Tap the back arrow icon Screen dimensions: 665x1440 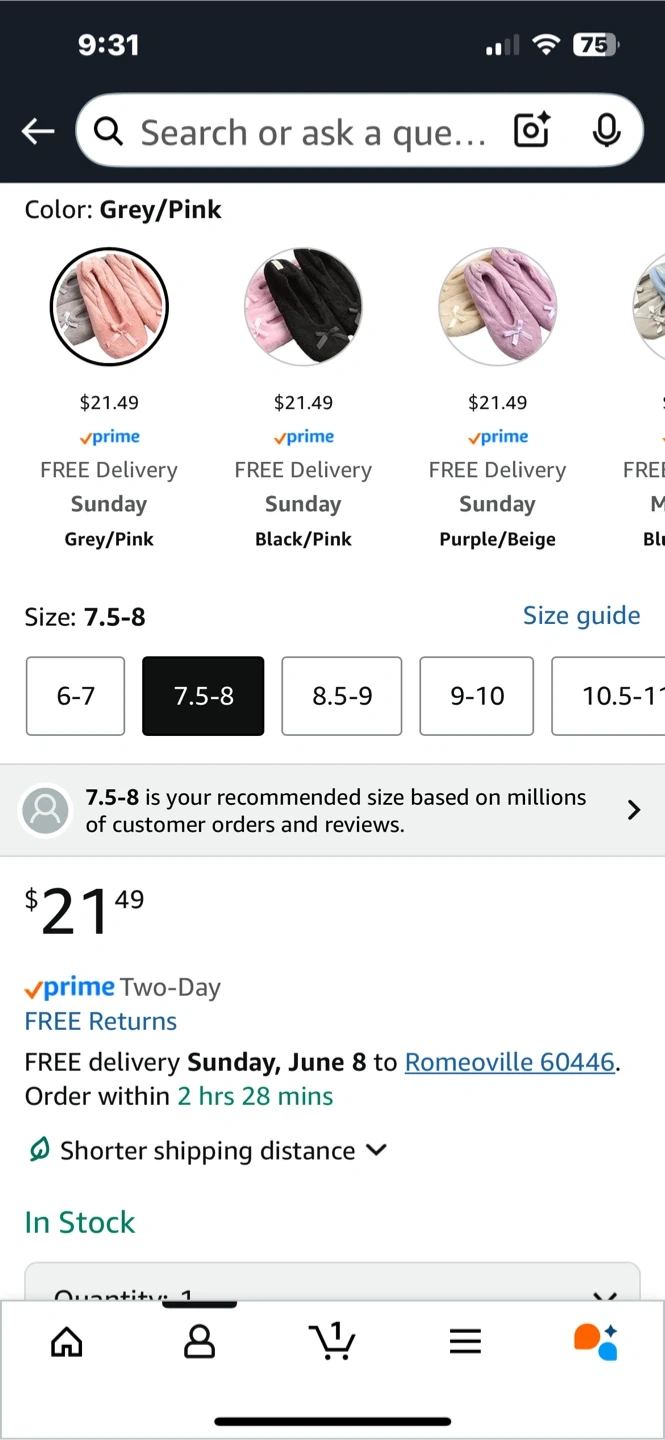(x=38, y=131)
